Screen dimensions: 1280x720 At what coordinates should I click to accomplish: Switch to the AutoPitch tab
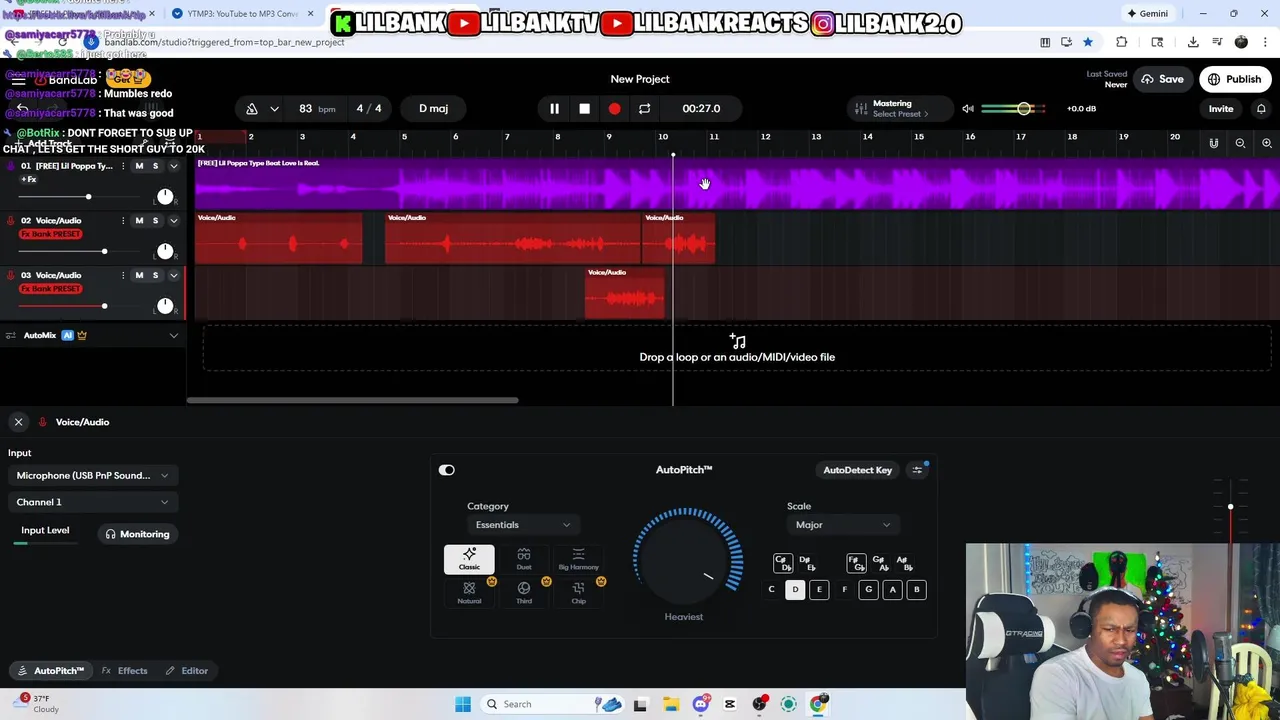[x=51, y=671]
